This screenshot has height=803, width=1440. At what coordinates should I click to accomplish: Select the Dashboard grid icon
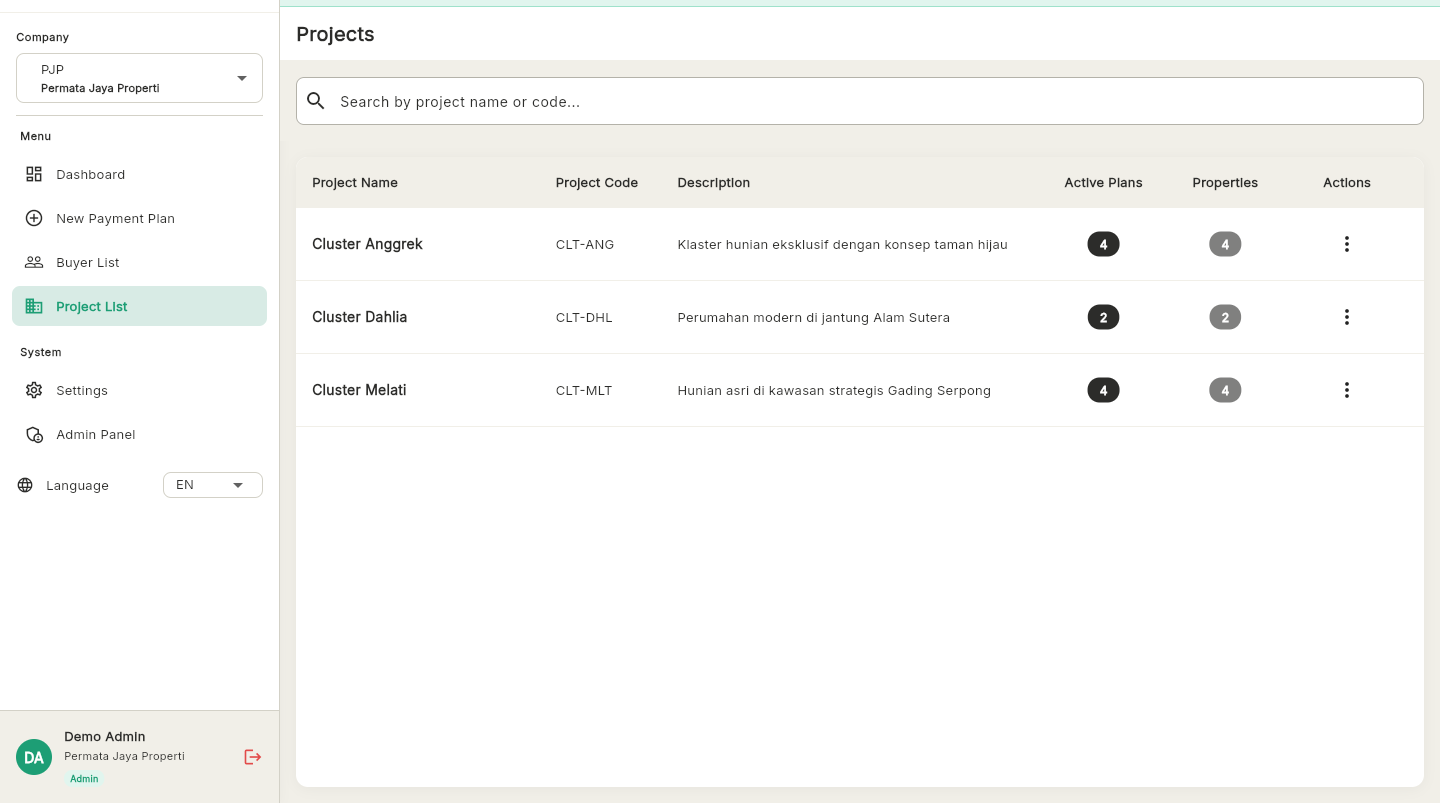tap(34, 174)
